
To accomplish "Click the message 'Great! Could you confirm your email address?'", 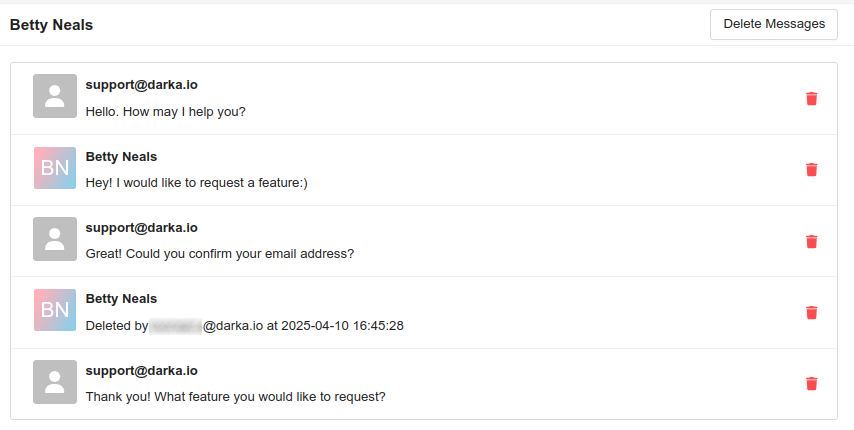I will coord(219,254).
